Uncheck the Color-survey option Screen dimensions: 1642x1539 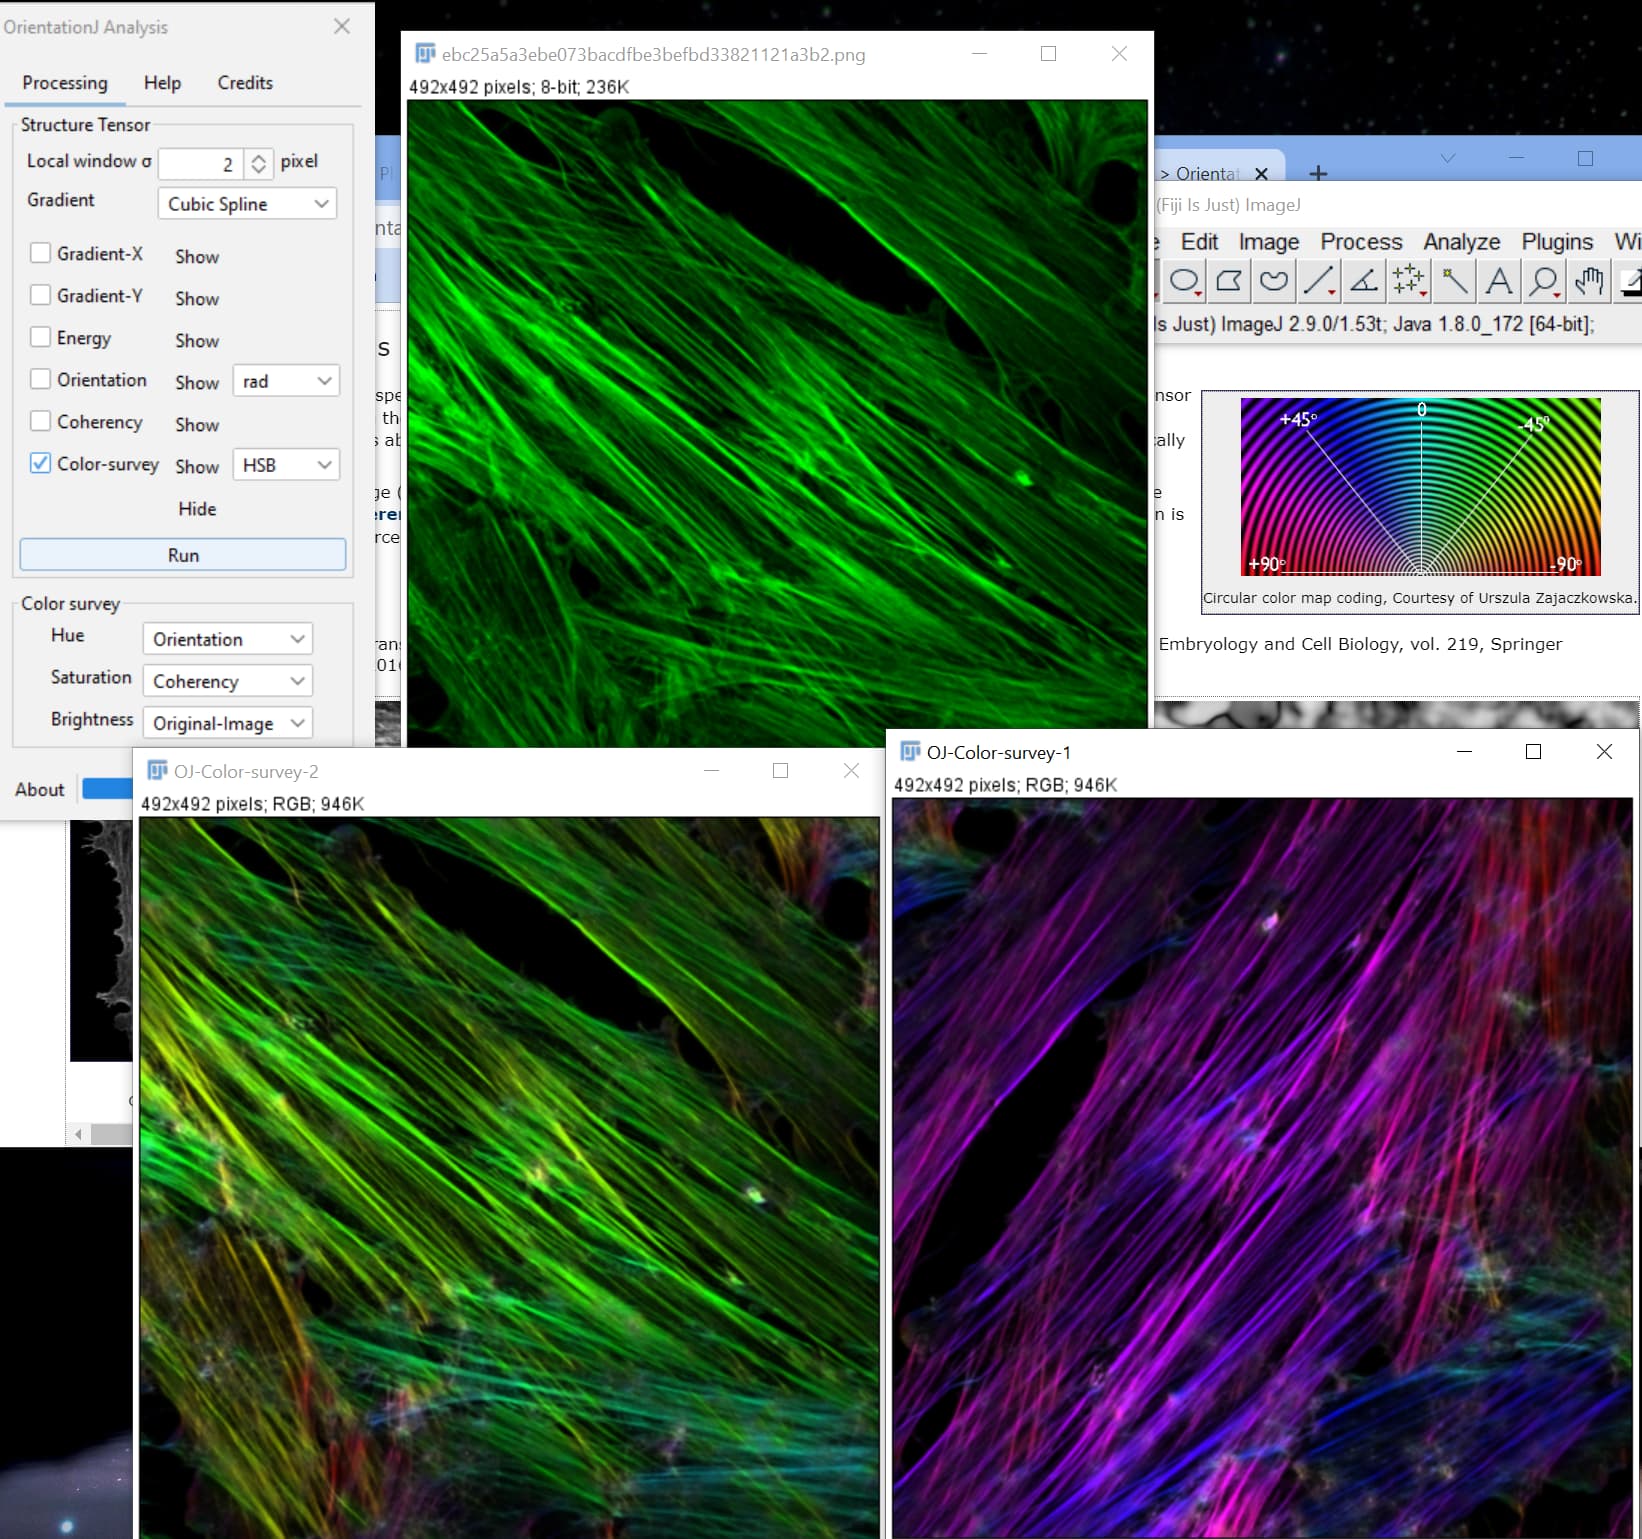40,463
